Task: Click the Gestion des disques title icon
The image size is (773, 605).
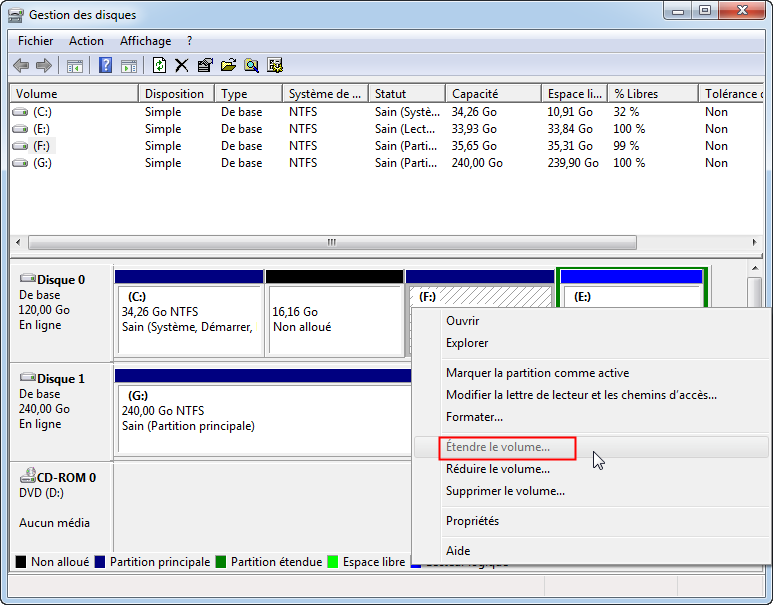Action: (16, 15)
